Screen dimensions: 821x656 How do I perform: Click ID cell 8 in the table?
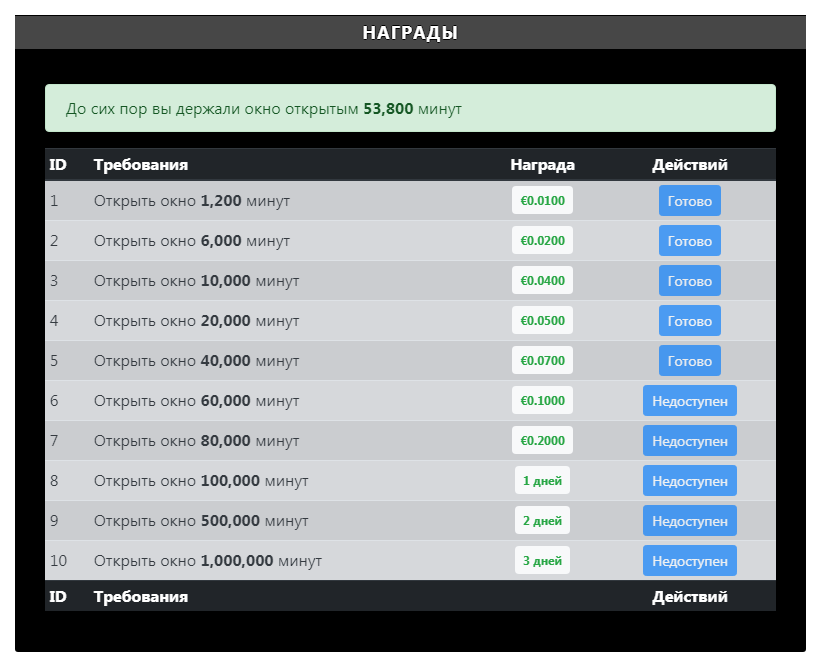pyautogui.click(x=54, y=481)
